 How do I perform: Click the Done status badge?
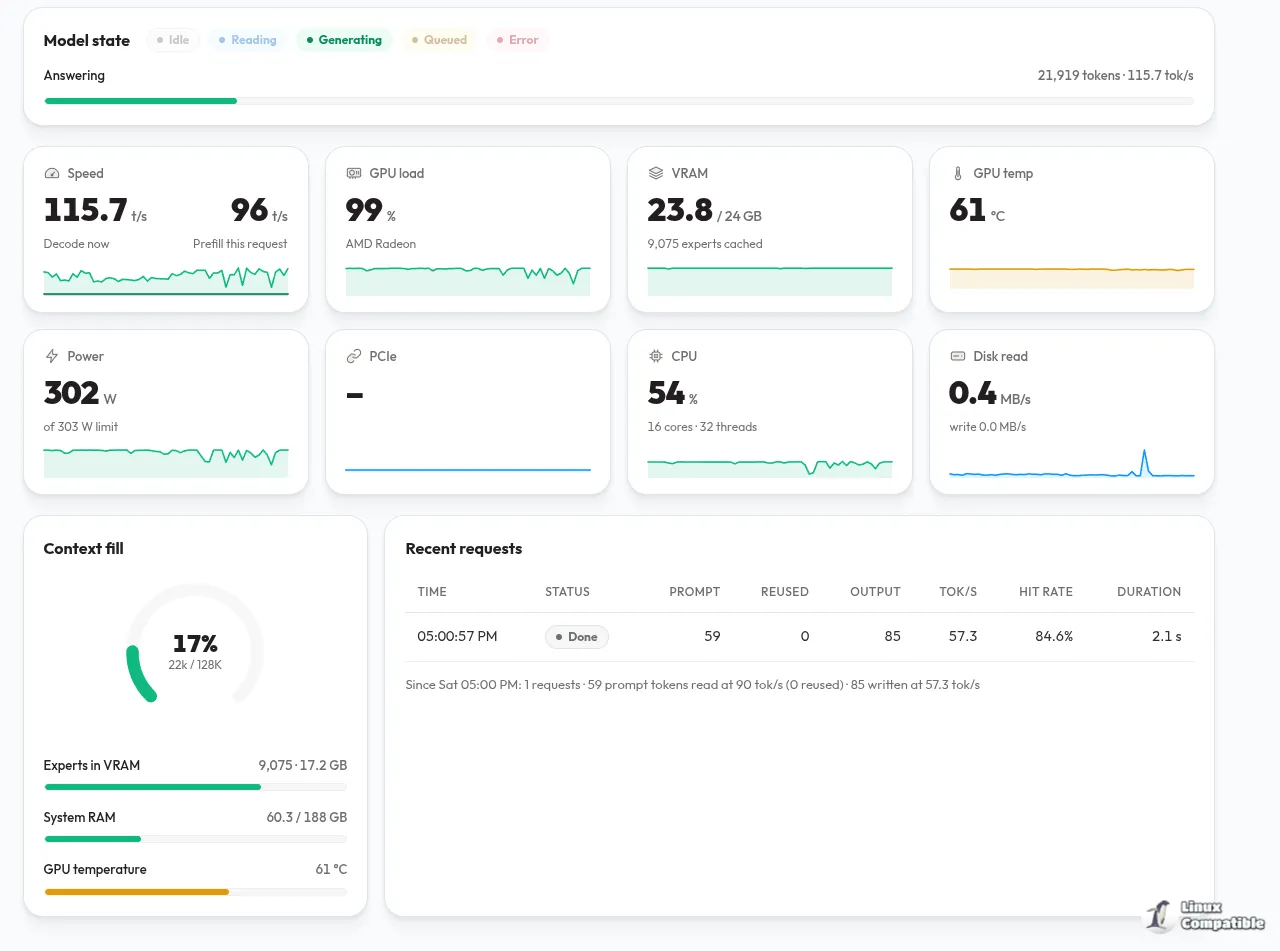coord(577,637)
